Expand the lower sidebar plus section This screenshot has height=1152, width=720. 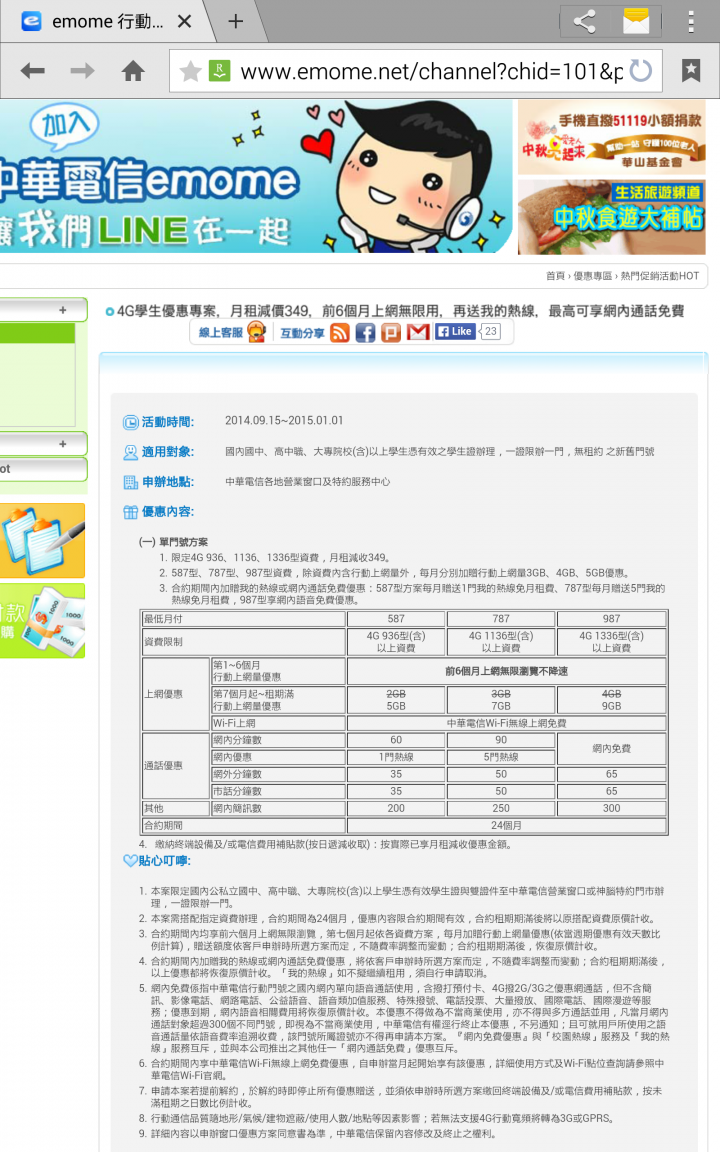point(62,444)
